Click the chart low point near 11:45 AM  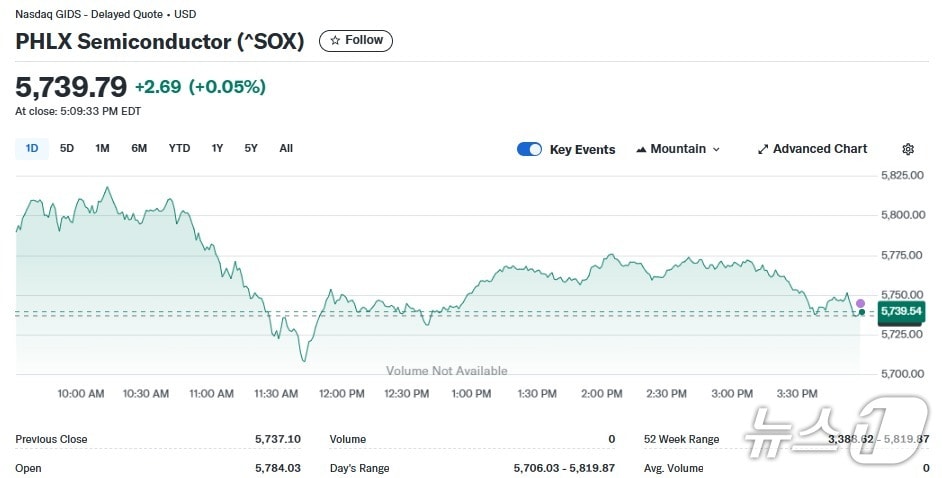[x=304, y=360]
